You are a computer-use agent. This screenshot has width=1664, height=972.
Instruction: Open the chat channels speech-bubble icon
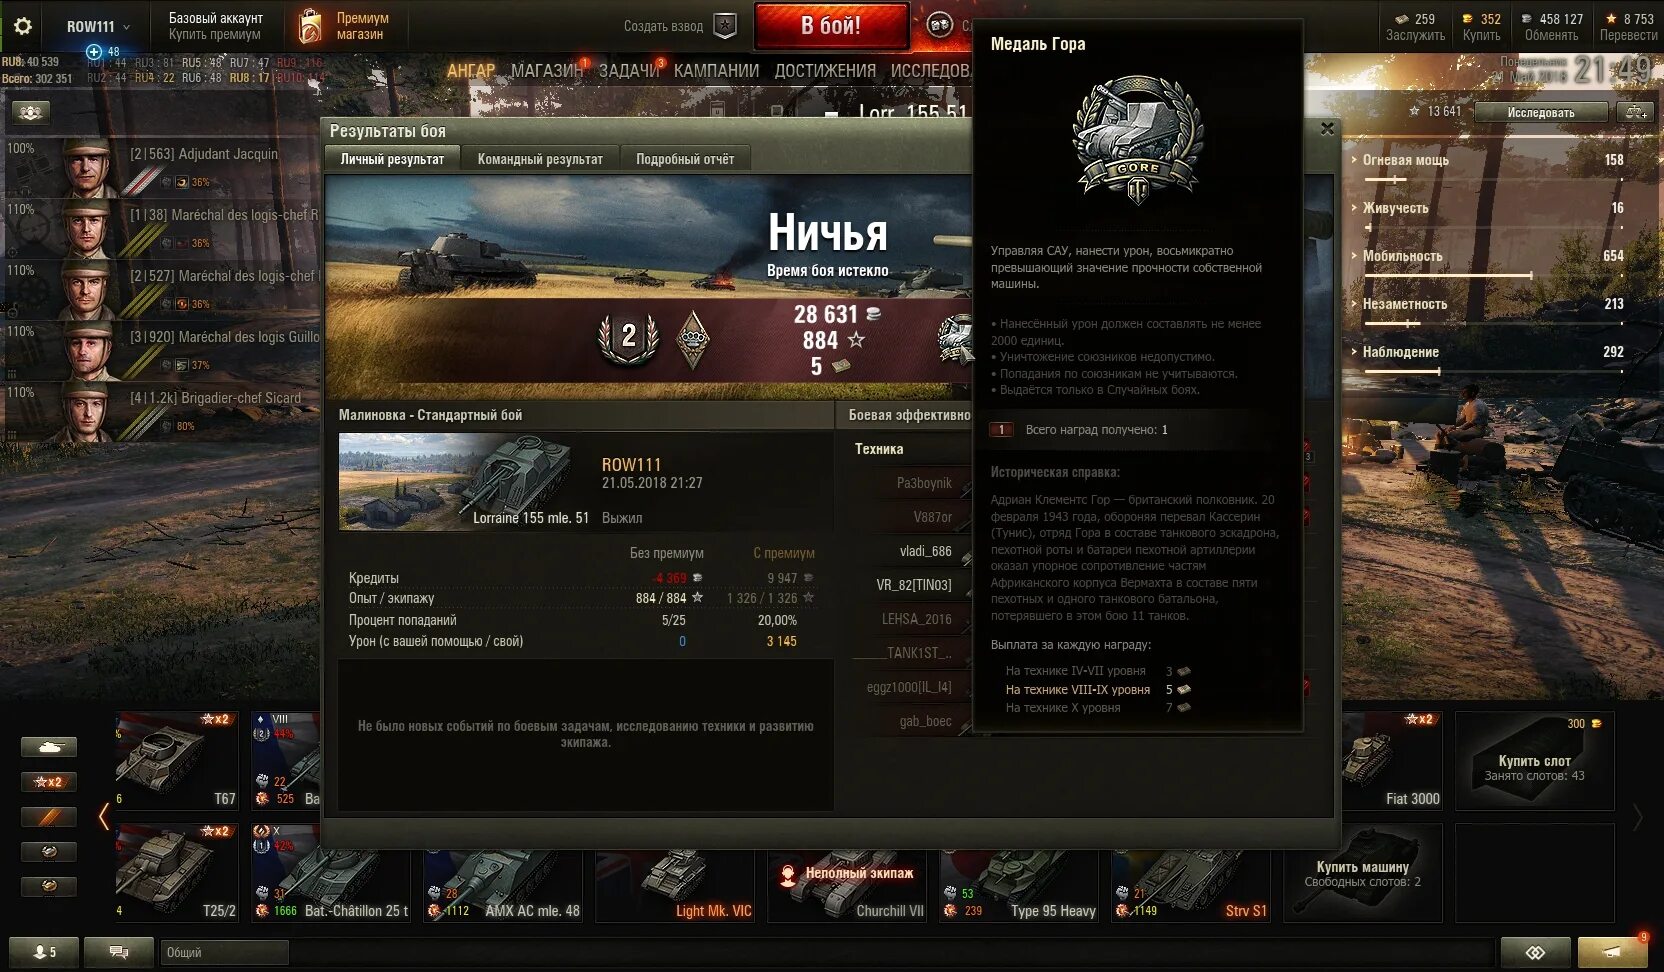point(119,952)
